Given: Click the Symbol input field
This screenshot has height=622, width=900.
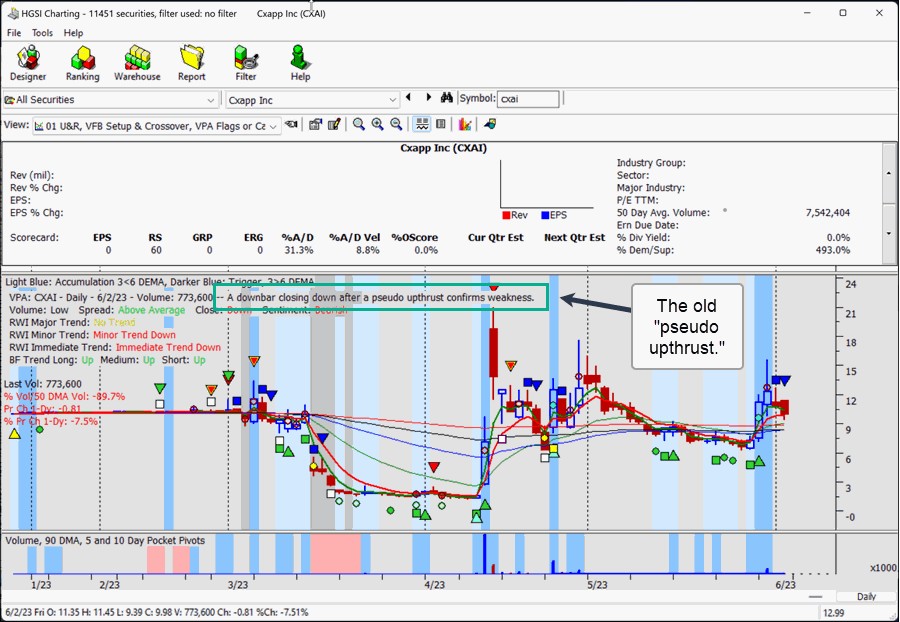Looking at the screenshot, I should (x=528, y=99).
